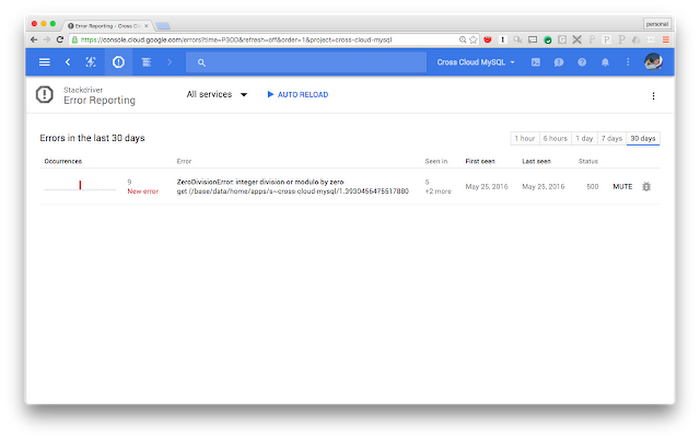Click the browser address bar URL
The height and width of the screenshot is (441, 700).
(x=236, y=40)
